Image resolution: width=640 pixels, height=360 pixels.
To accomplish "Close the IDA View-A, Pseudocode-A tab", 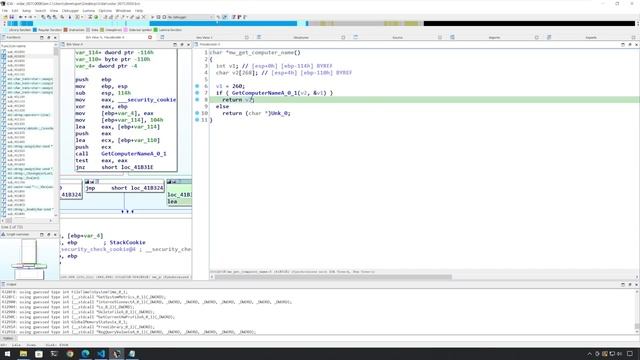I will (x=150, y=37).
